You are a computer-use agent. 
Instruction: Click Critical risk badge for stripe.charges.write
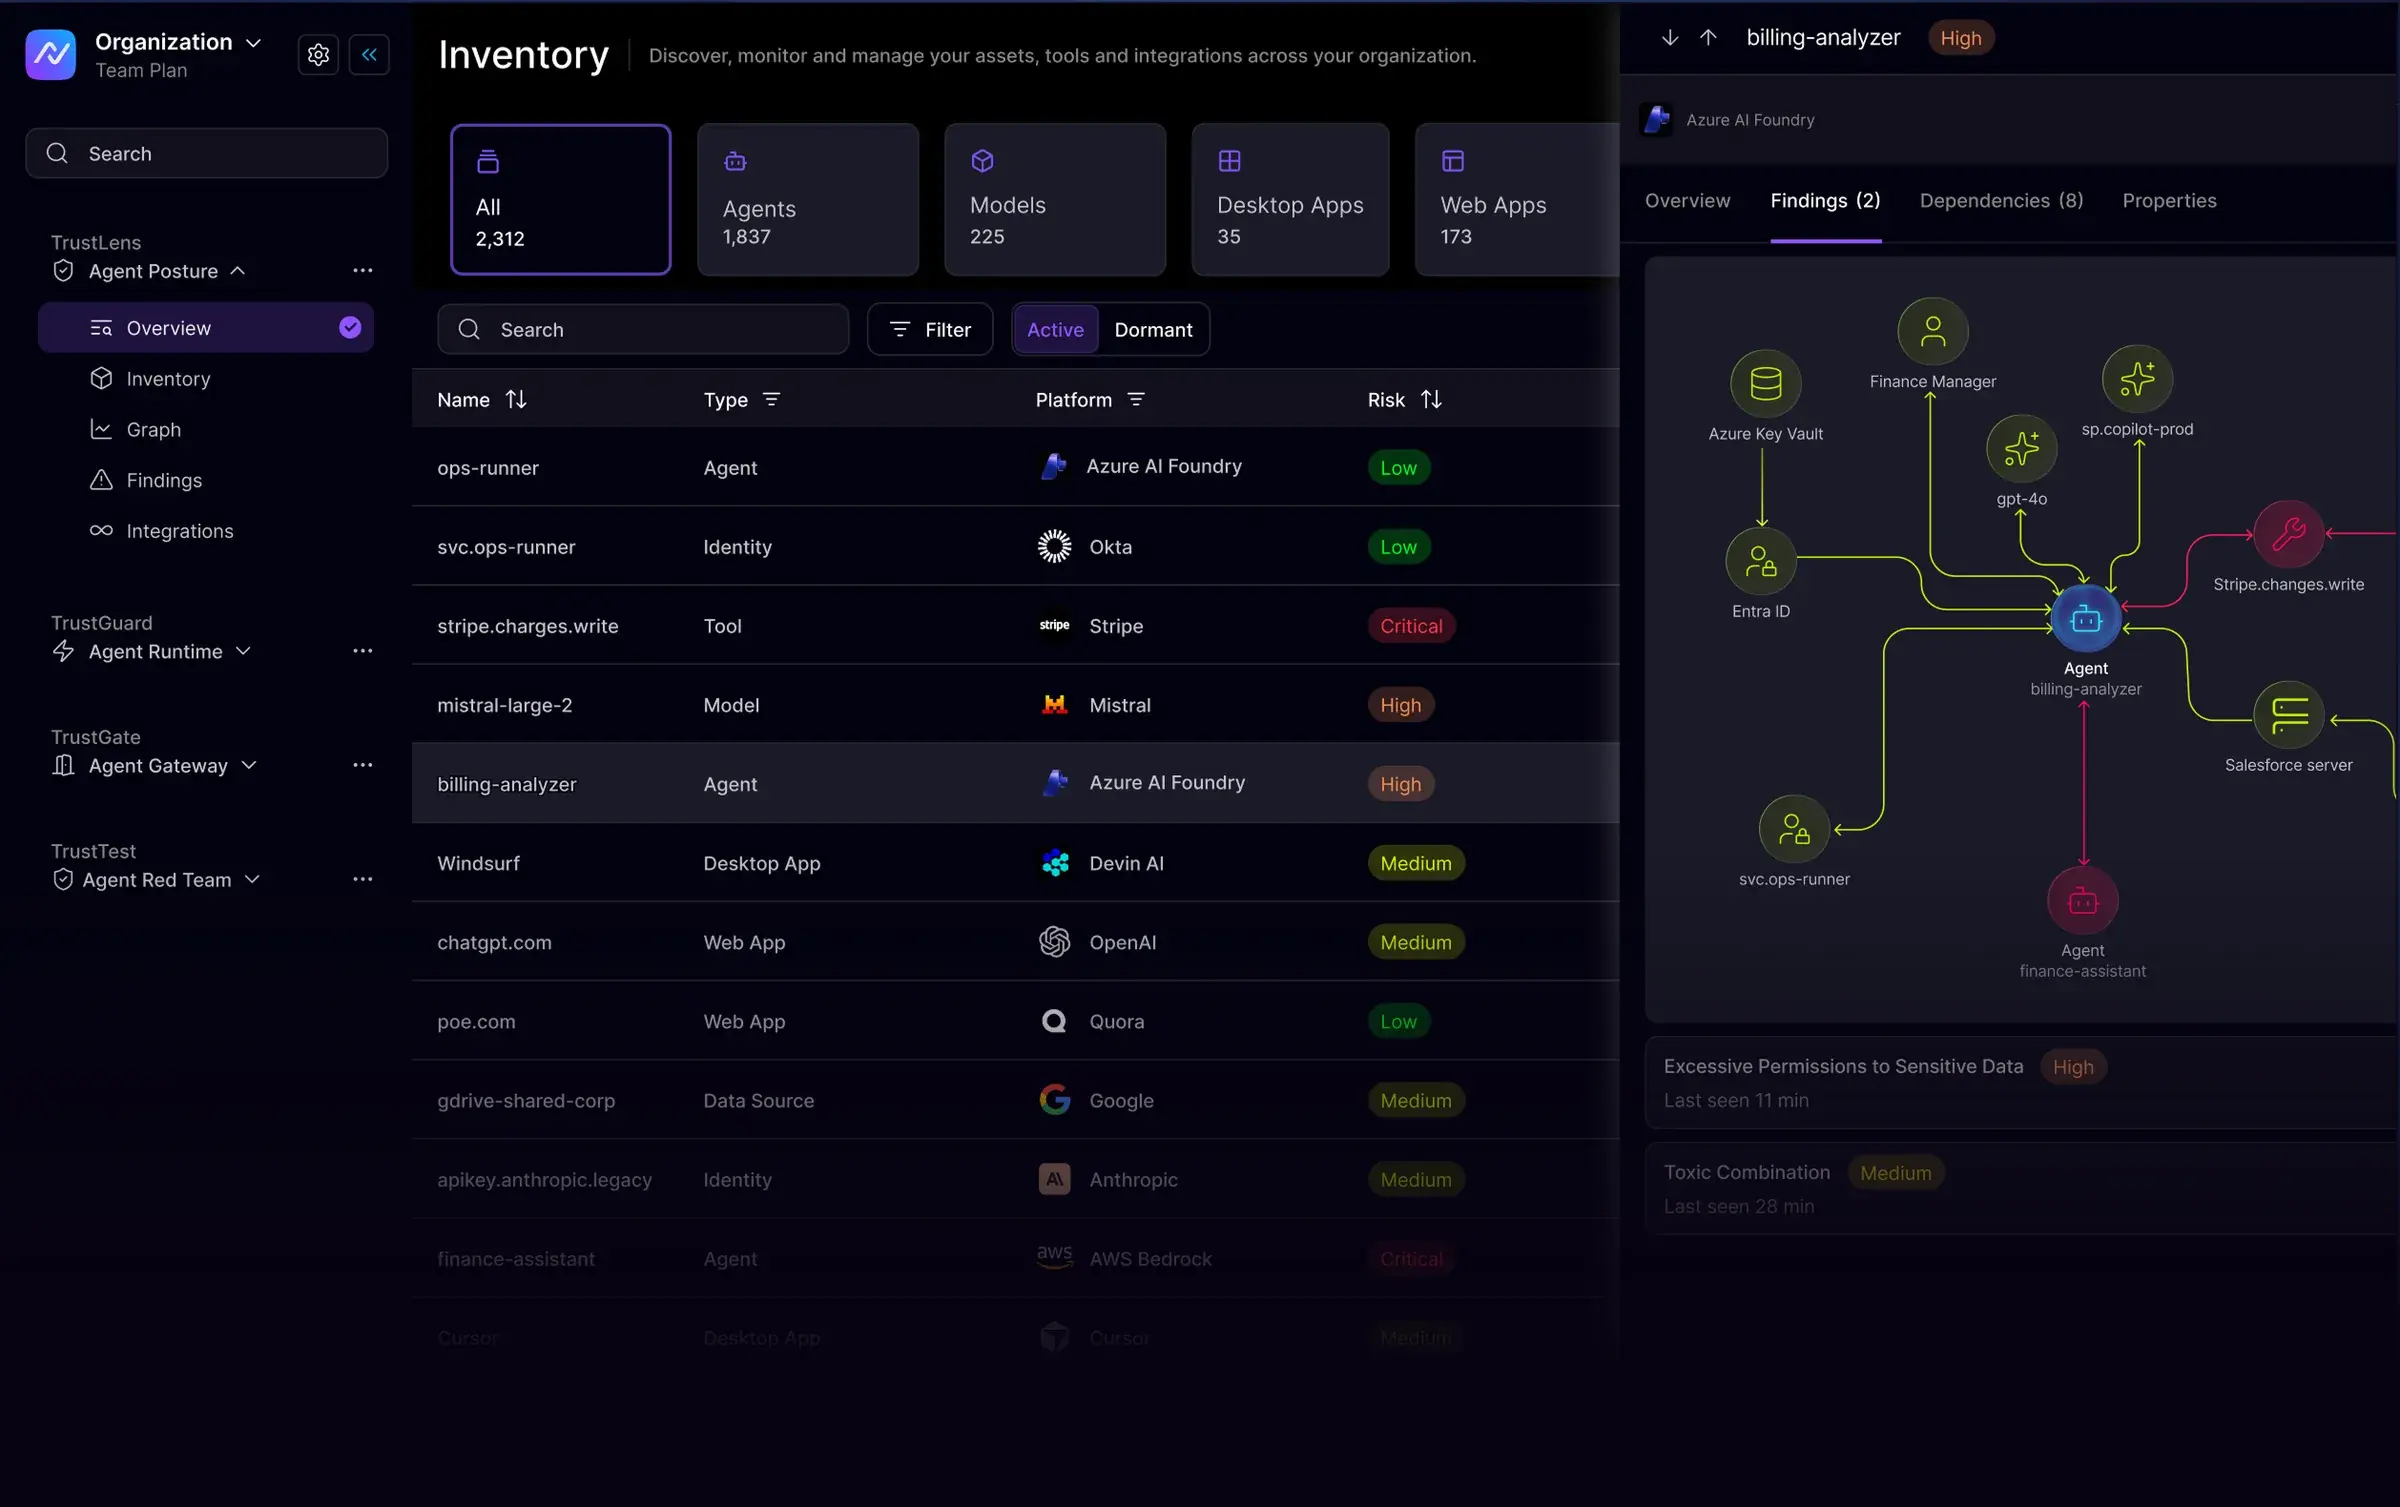(1411, 625)
